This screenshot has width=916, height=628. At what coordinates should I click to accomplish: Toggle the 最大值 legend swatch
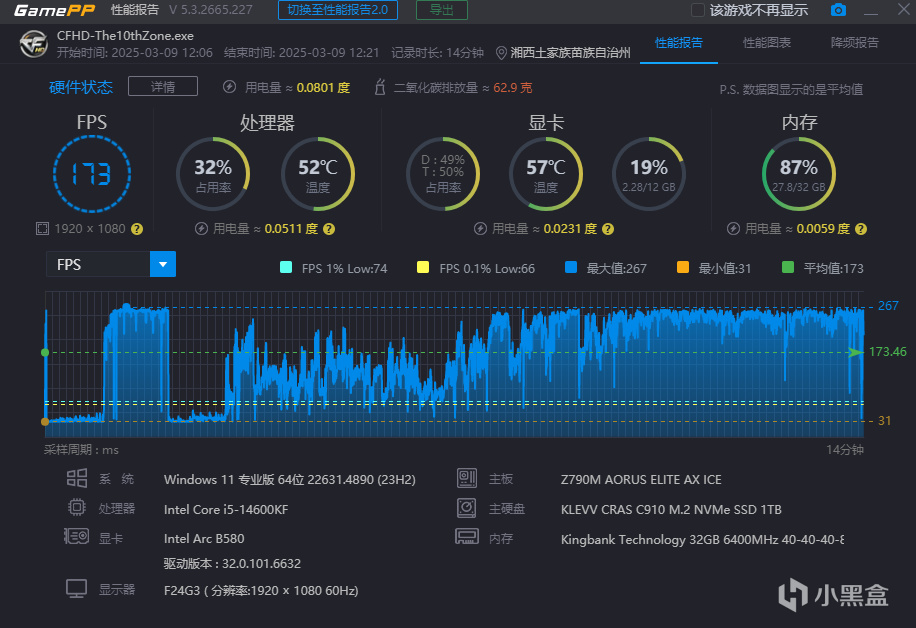coord(571,268)
